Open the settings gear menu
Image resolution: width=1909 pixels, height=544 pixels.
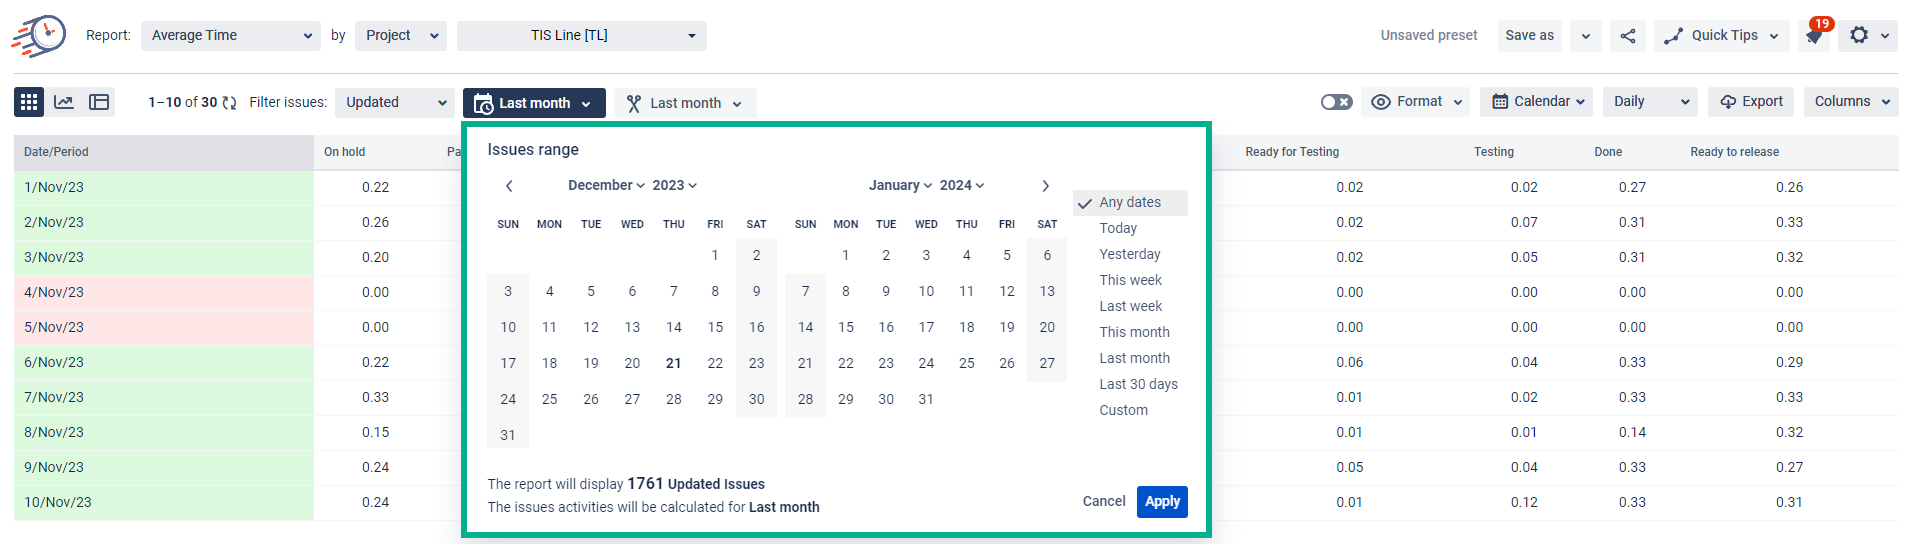(x=1869, y=35)
